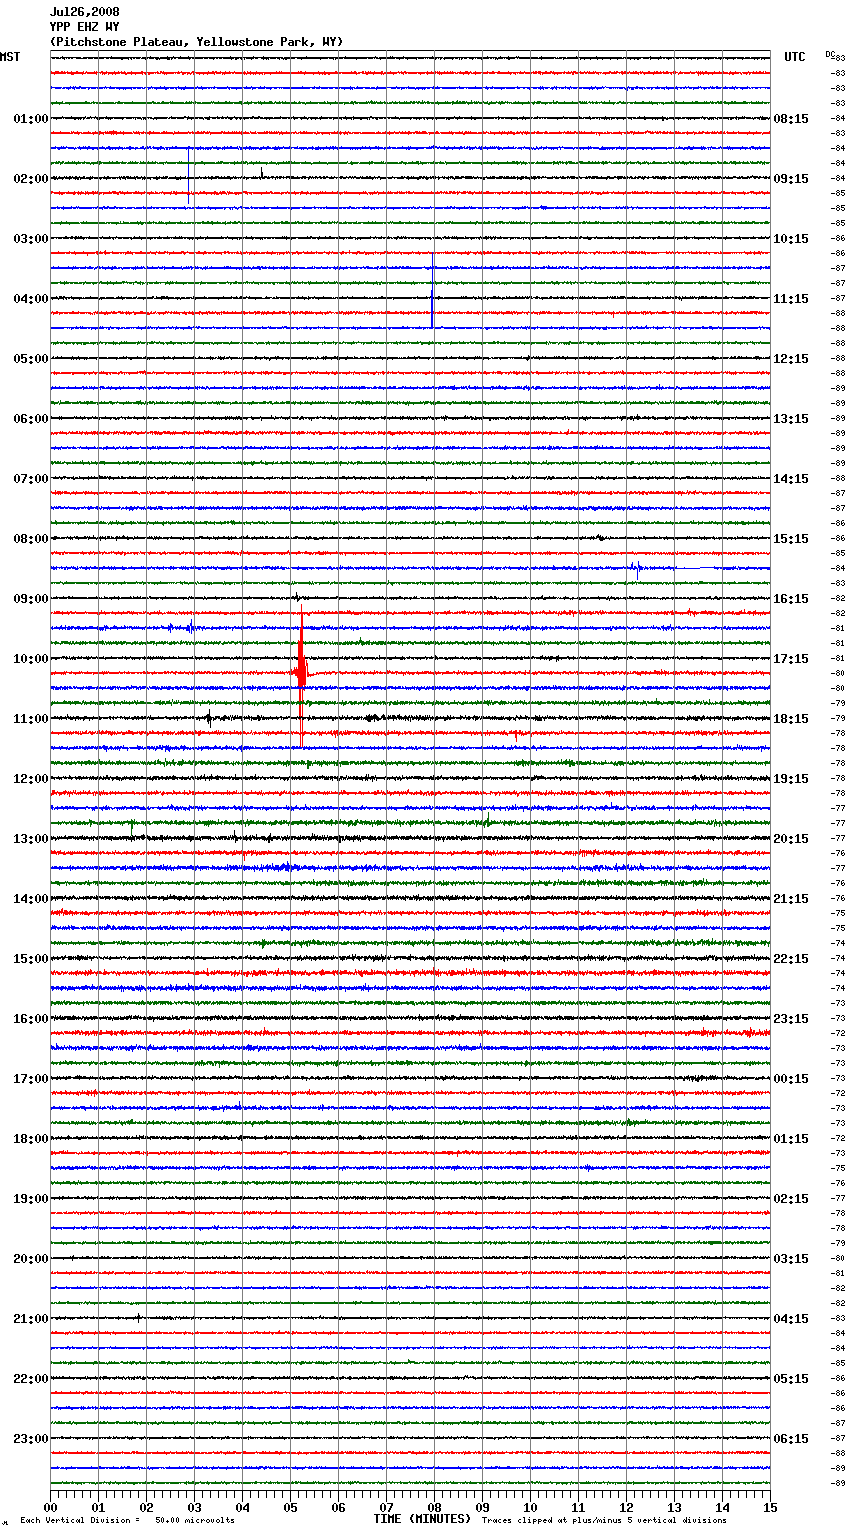Select the 17:00 MST time label
Screen dimensions: 850x1534
[x=31, y=1079]
